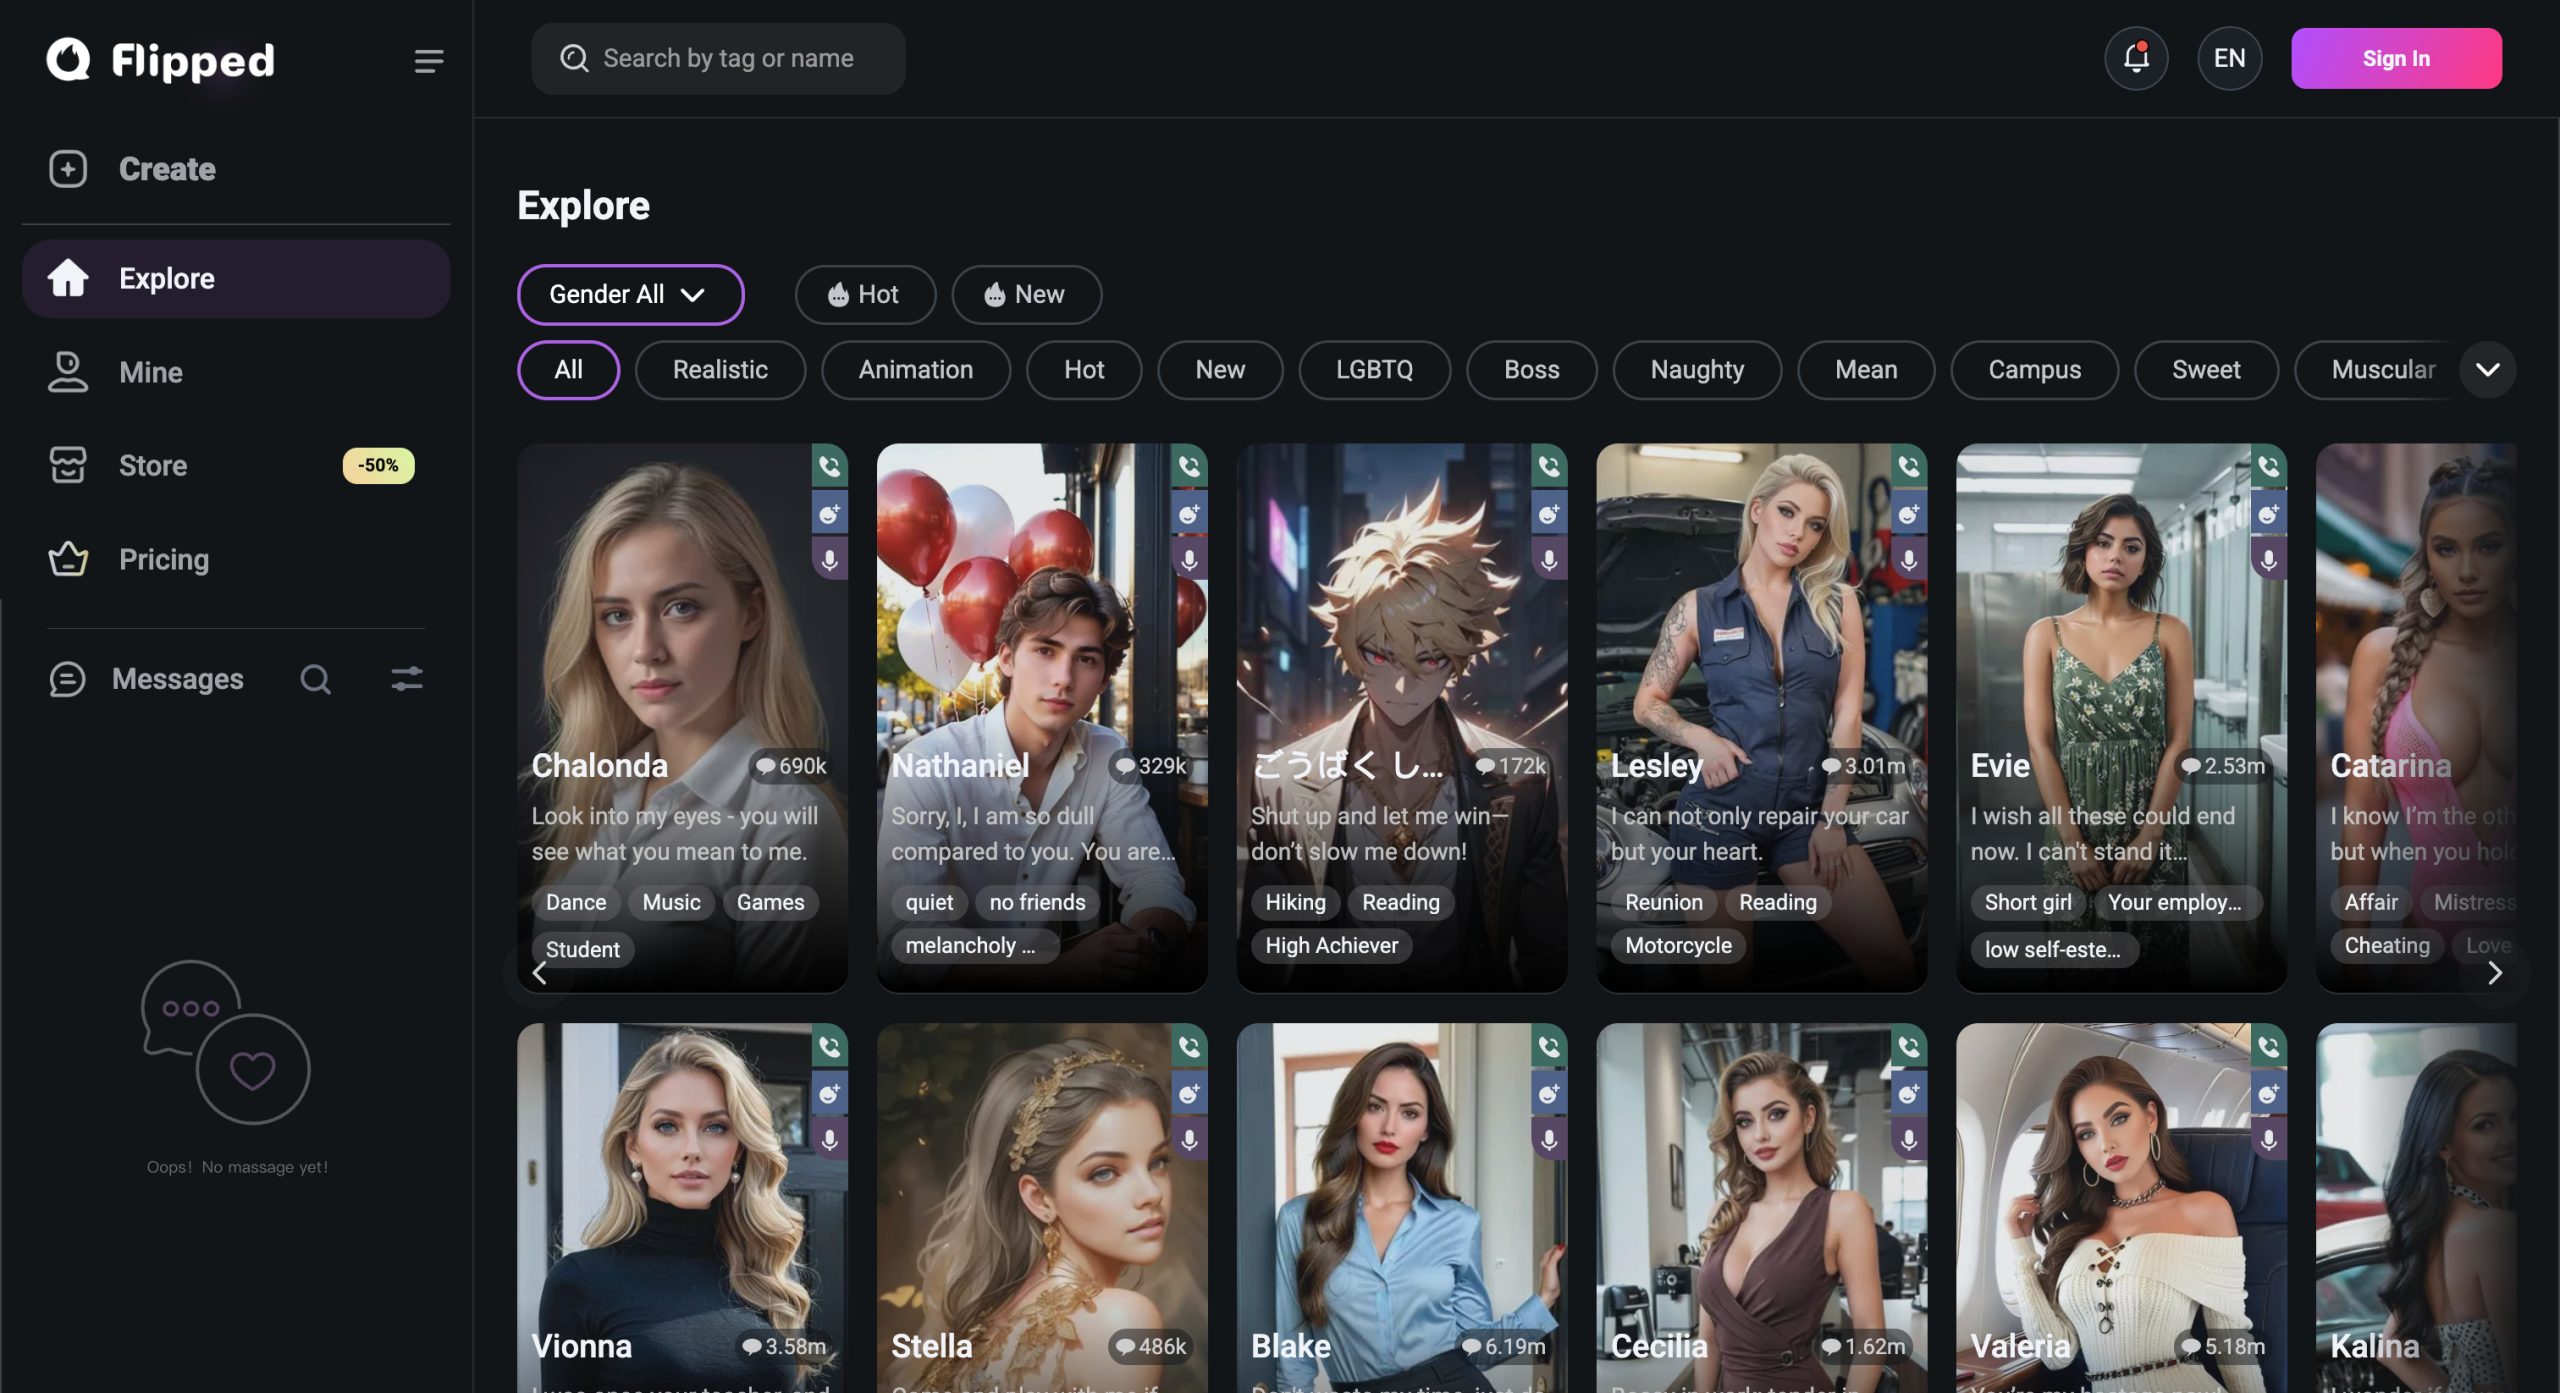The width and height of the screenshot is (2560, 1393).
Task: Select the Realistic category chip
Action: [x=720, y=370]
